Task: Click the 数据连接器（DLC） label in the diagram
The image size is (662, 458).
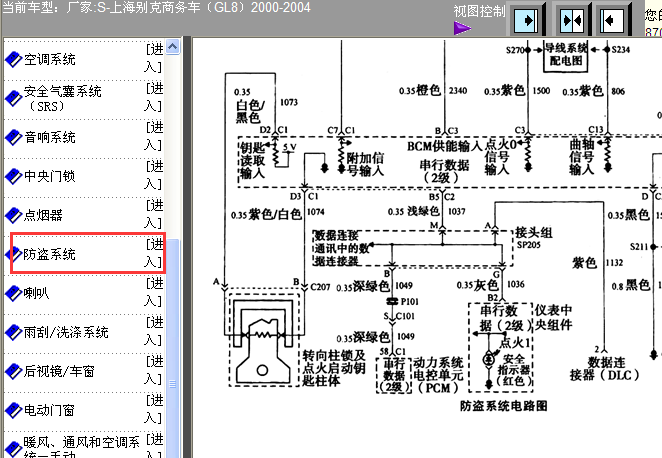Action: coord(605,369)
